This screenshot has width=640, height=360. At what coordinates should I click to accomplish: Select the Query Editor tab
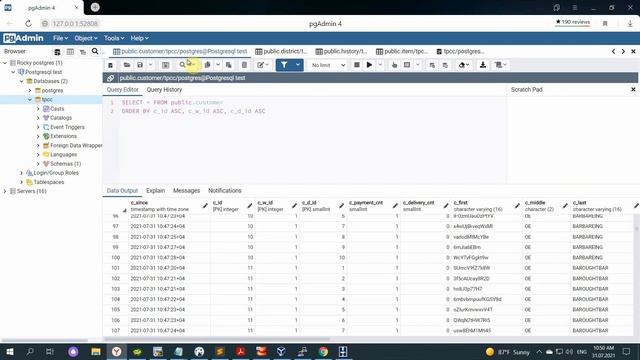click(x=122, y=90)
